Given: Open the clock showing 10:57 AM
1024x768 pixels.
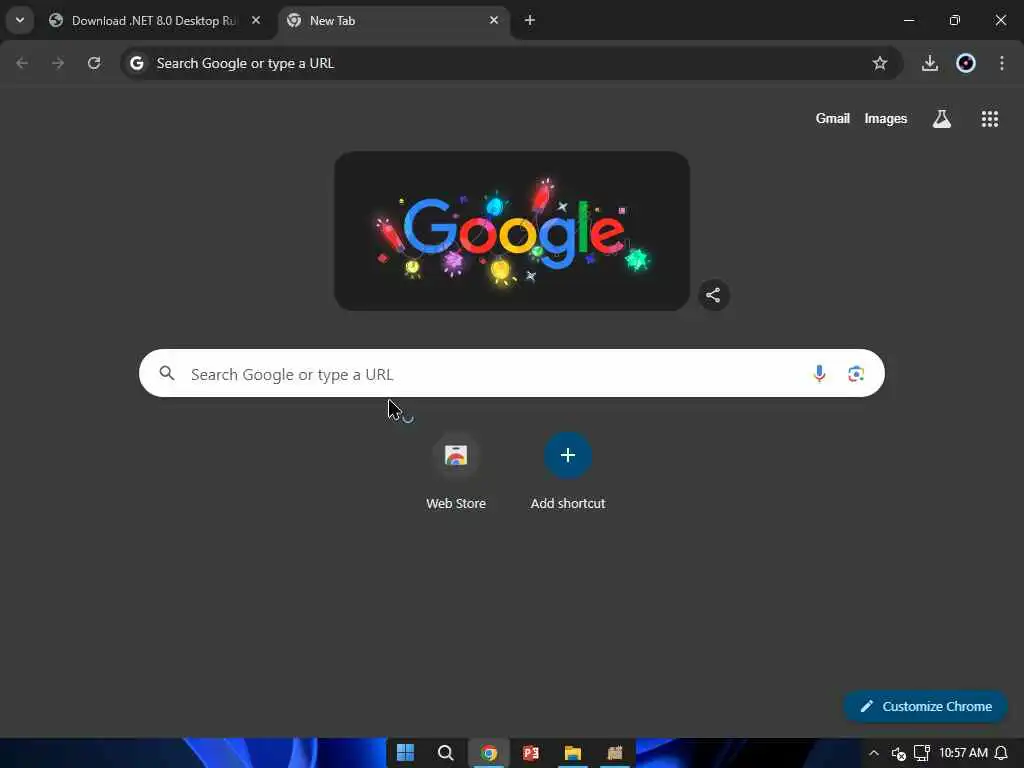Looking at the screenshot, I should point(963,752).
